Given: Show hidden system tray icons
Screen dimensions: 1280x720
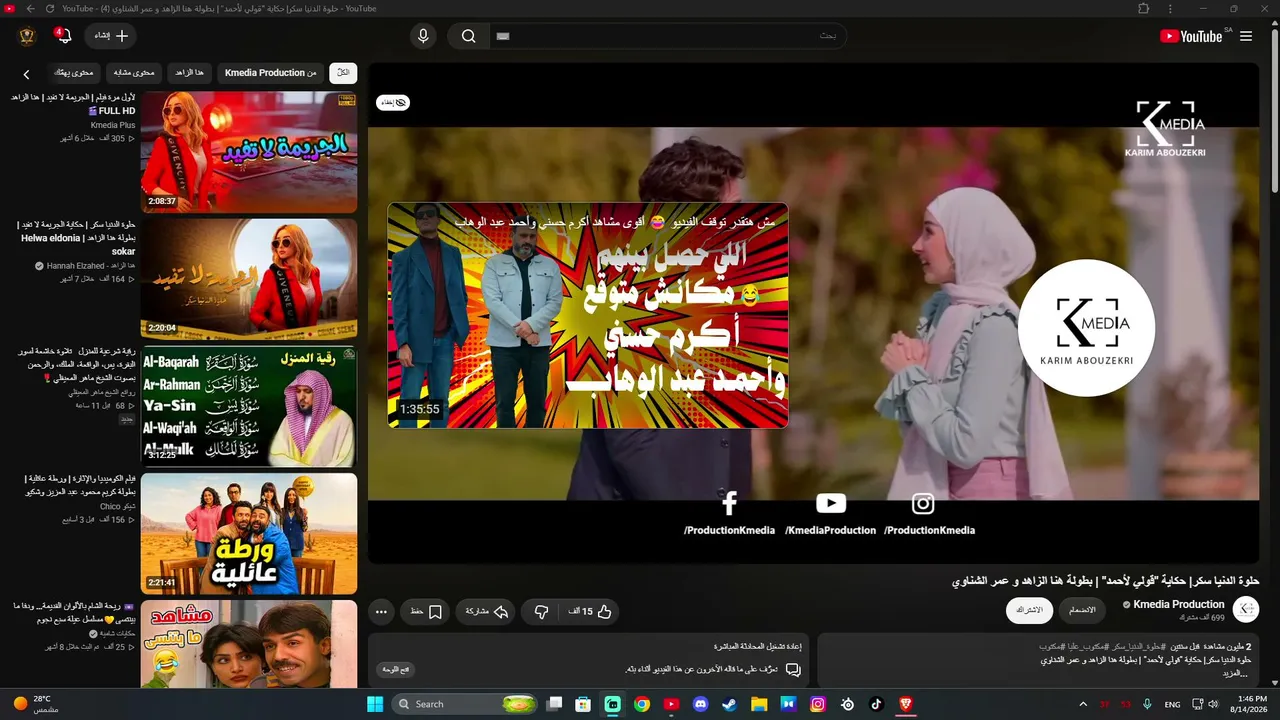Looking at the screenshot, I should pyautogui.click(x=1083, y=704).
